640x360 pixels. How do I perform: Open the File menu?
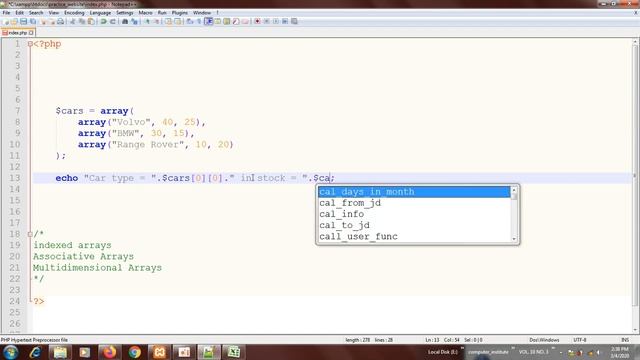pyautogui.click(x=6, y=13)
